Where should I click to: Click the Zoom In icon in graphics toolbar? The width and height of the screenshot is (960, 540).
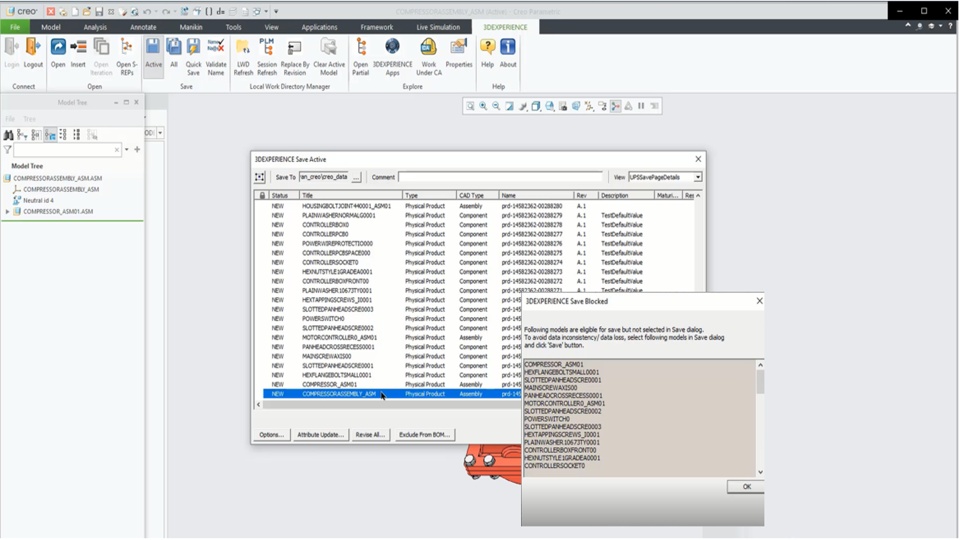coord(483,106)
